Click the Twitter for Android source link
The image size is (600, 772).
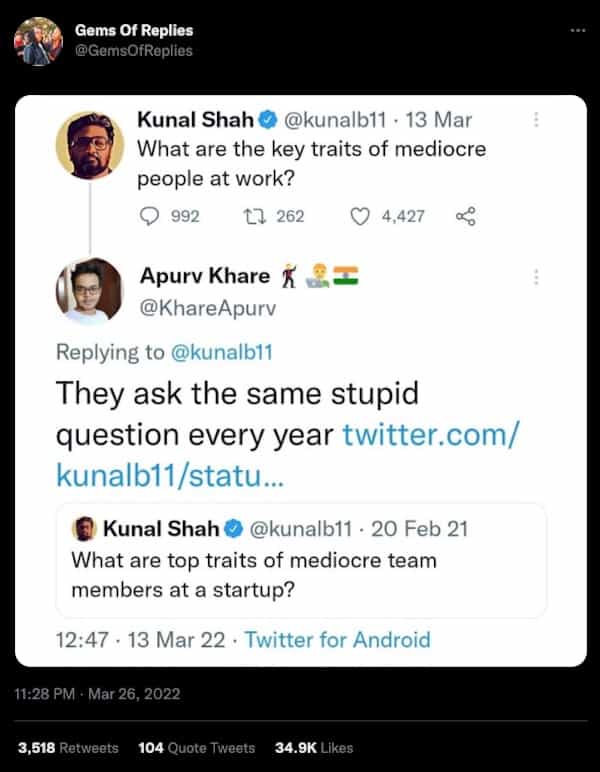click(337, 640)
